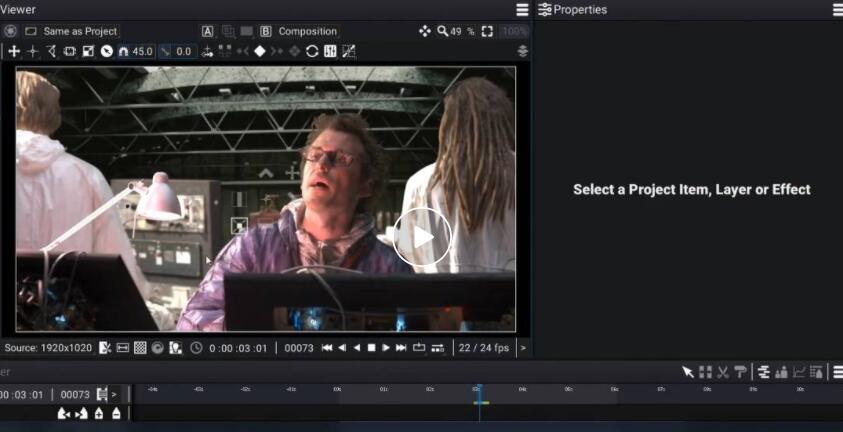Click the viewer frame number 00073
This screenshot has height=432, width=843.
(299, 348)
